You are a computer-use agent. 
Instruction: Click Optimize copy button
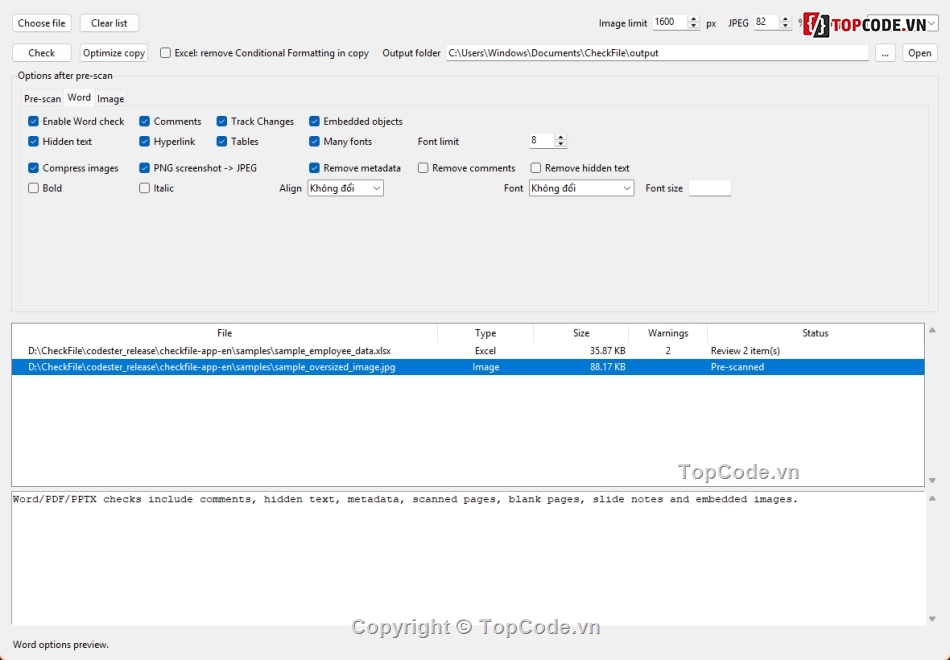pyautogui.click(x=114, y=53)
